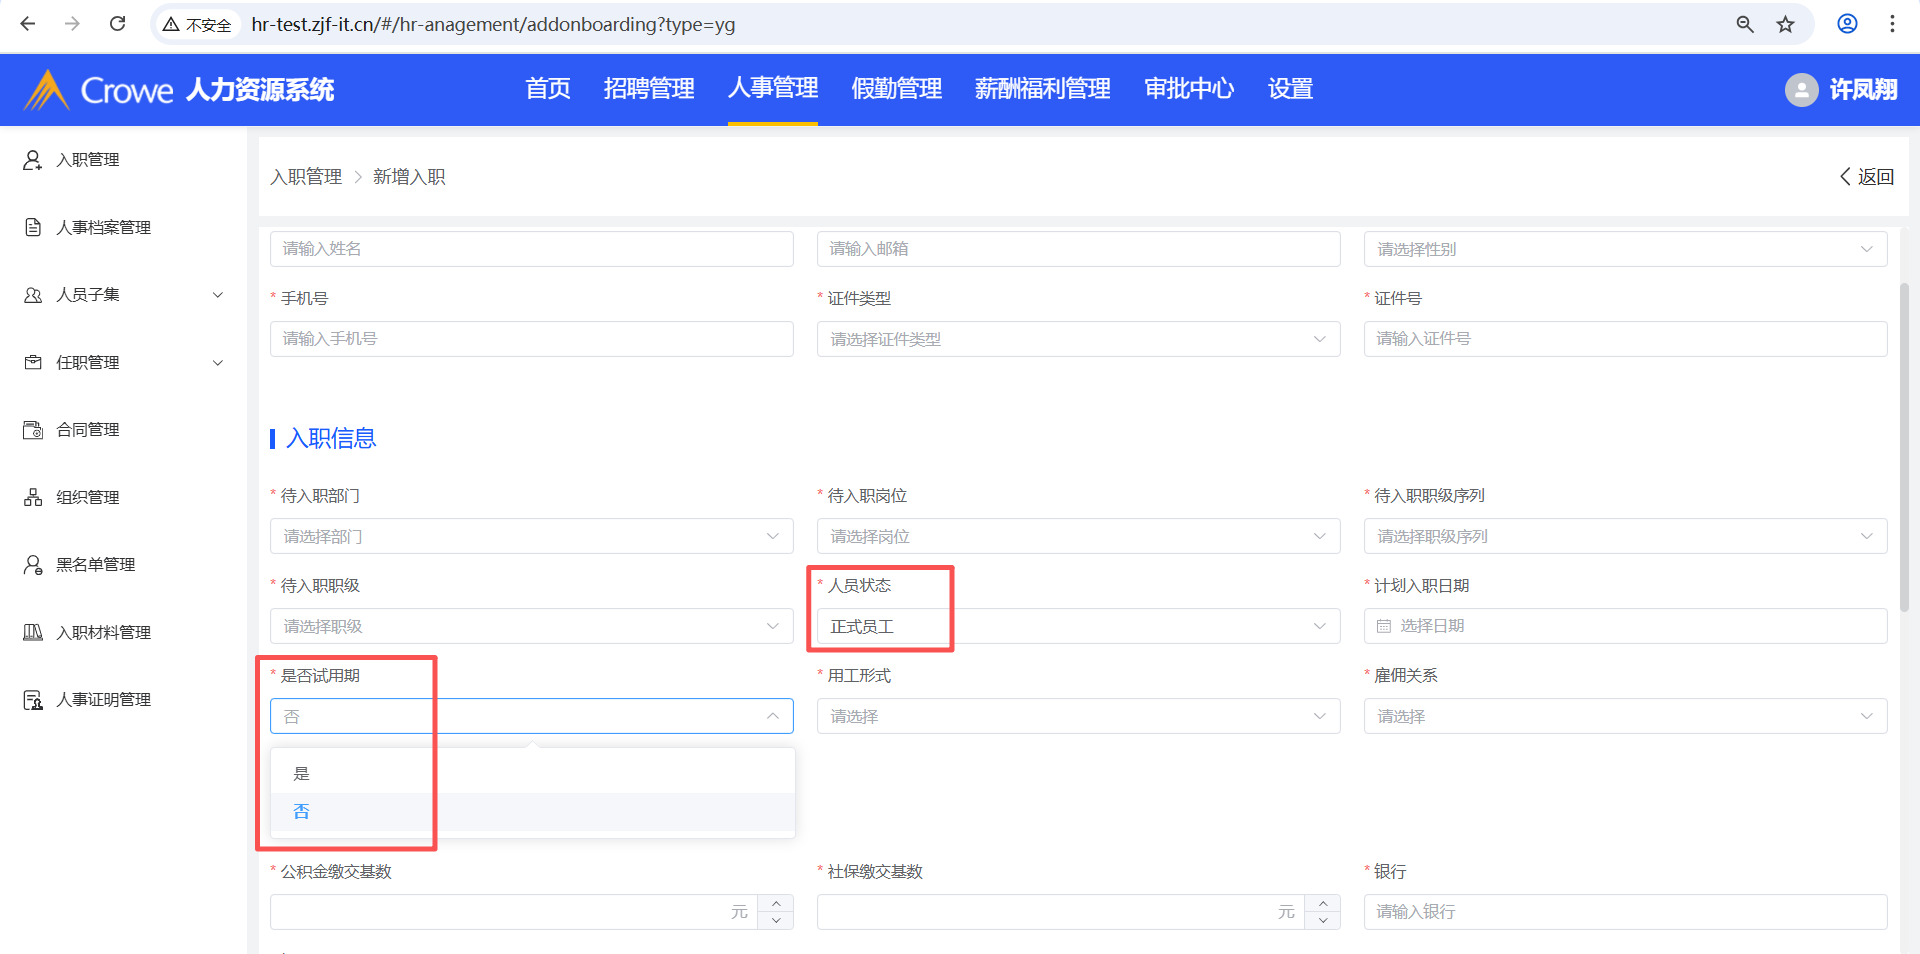Increase 公积金缴交基数 with up stepper arrow
The image size is (1920, 954).
pos(776,903)
